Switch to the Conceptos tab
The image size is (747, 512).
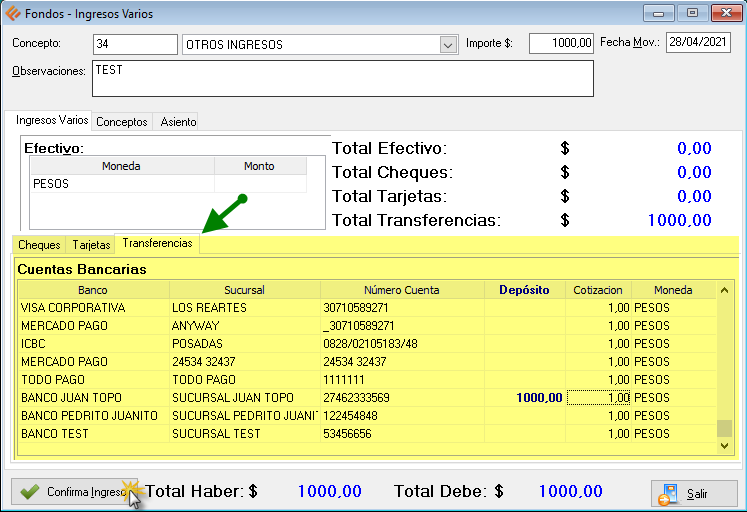pyautogui.click(x=122, y=122)
